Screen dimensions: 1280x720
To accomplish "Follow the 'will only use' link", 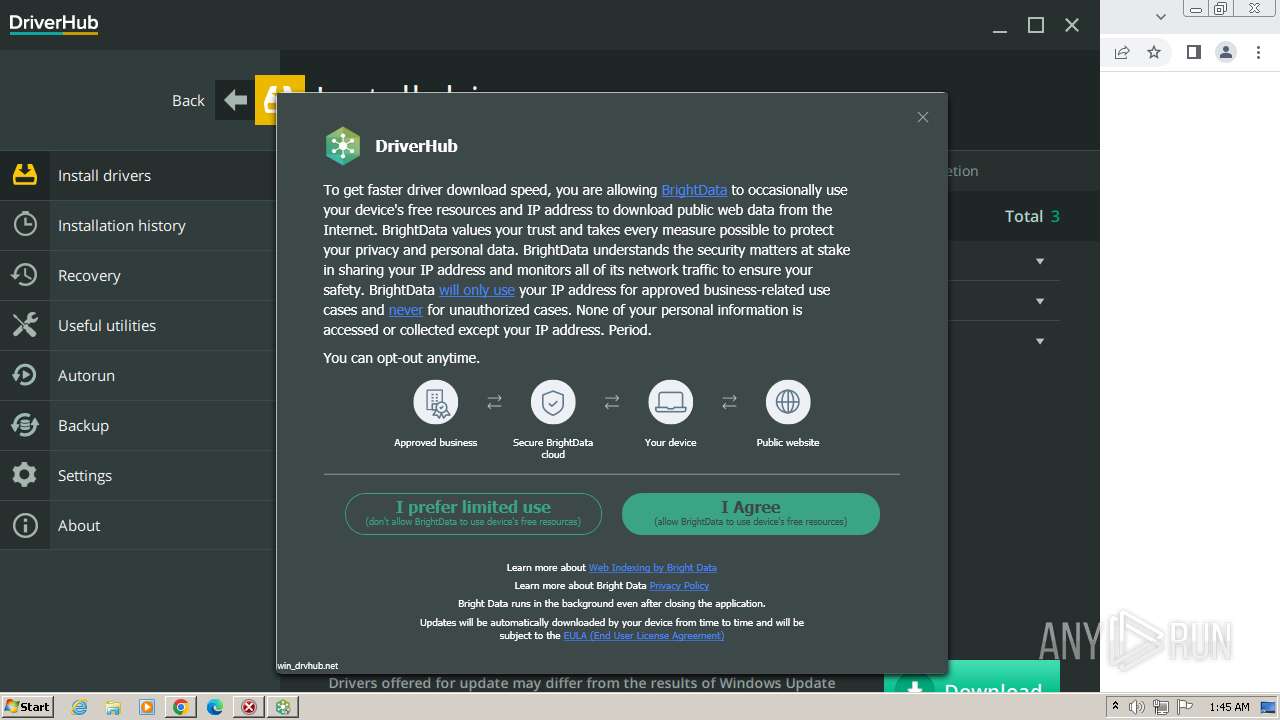I will point(477,290).
